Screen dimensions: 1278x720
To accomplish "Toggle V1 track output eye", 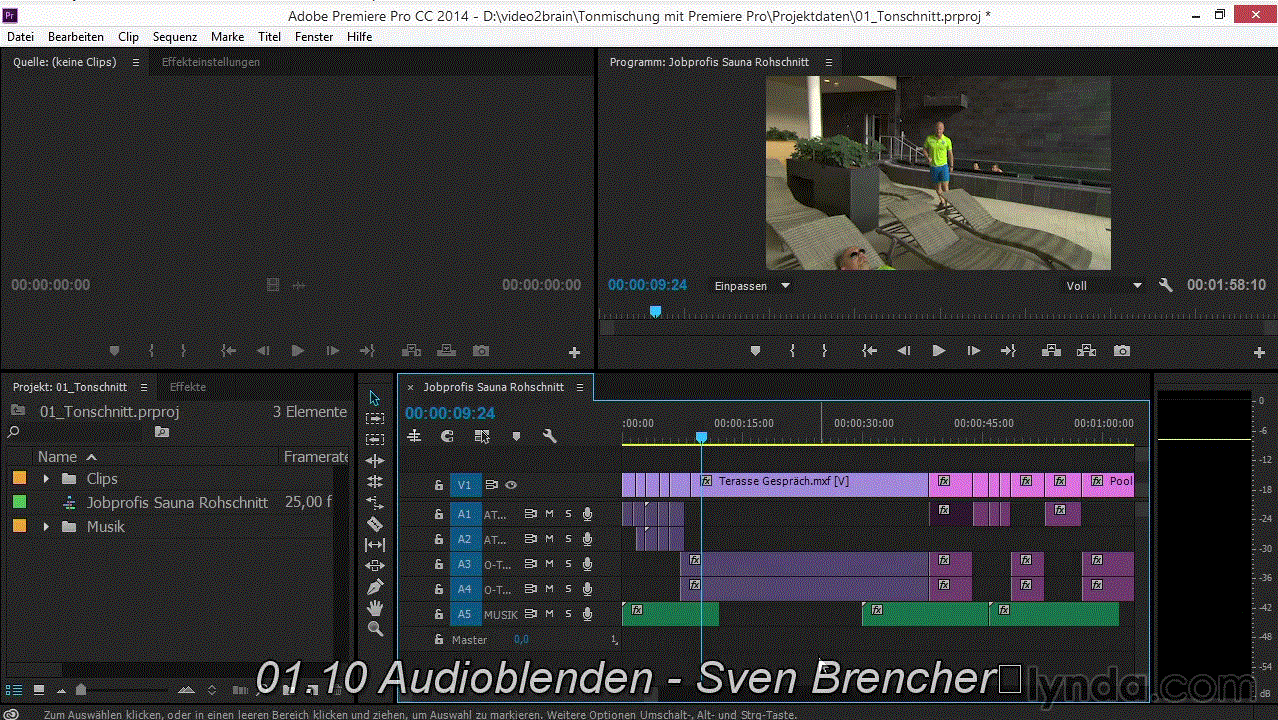I will pos(511,485).
